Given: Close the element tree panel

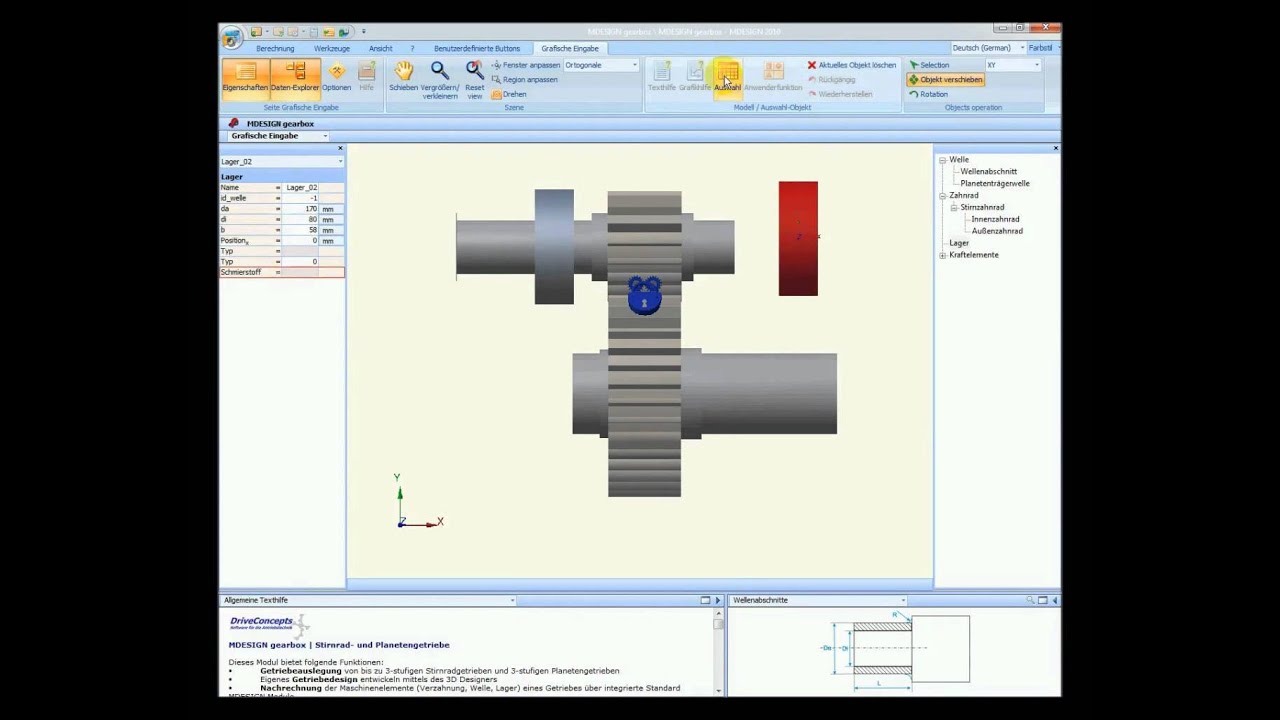Looking at the screenshot, I should [1055, 148].
